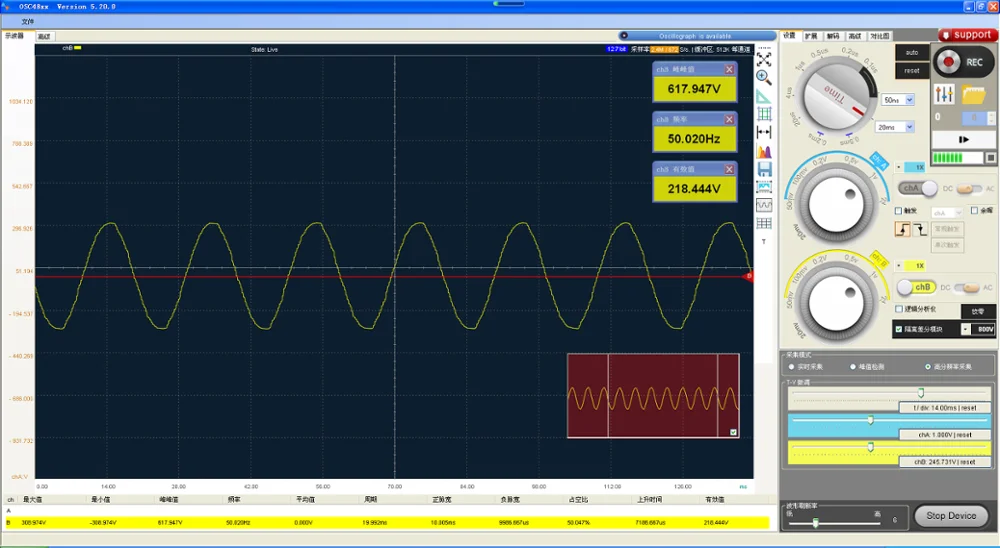Click the fit-to-screen expand arrows icon
Image resolution: width=1000 pixels, height=548 pixels.
point(763,59)
